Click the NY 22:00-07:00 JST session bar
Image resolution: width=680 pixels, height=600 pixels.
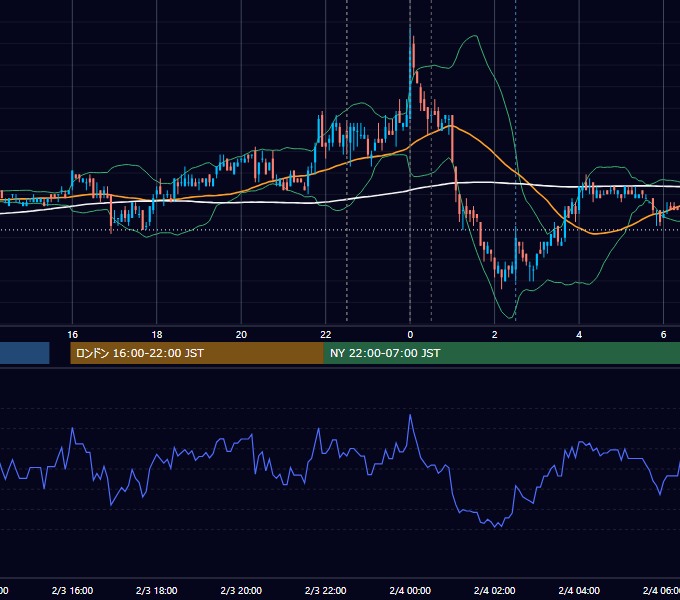[x=502, y=353]
